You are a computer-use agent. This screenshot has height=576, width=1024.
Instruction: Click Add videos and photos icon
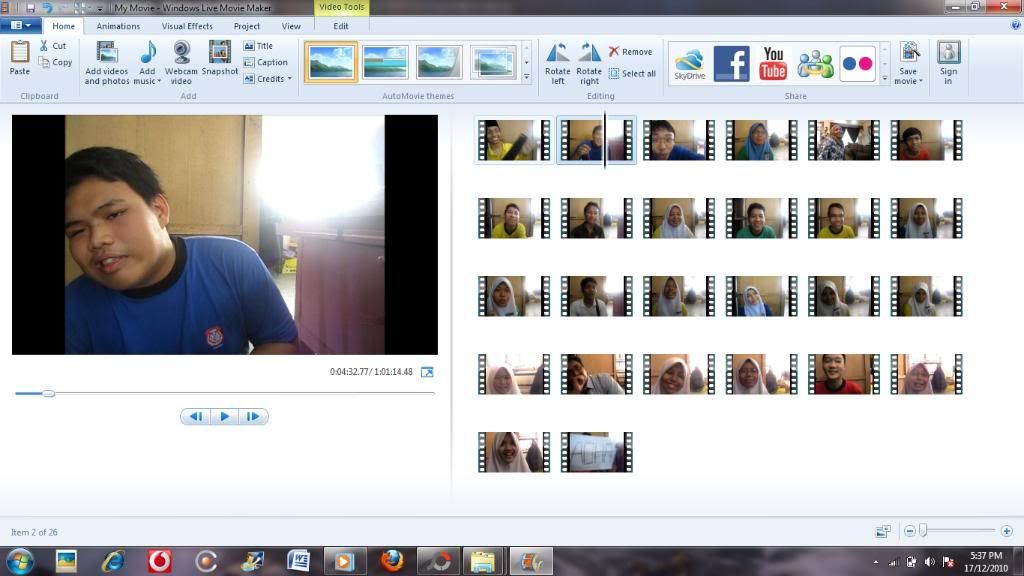coord(106,53)
